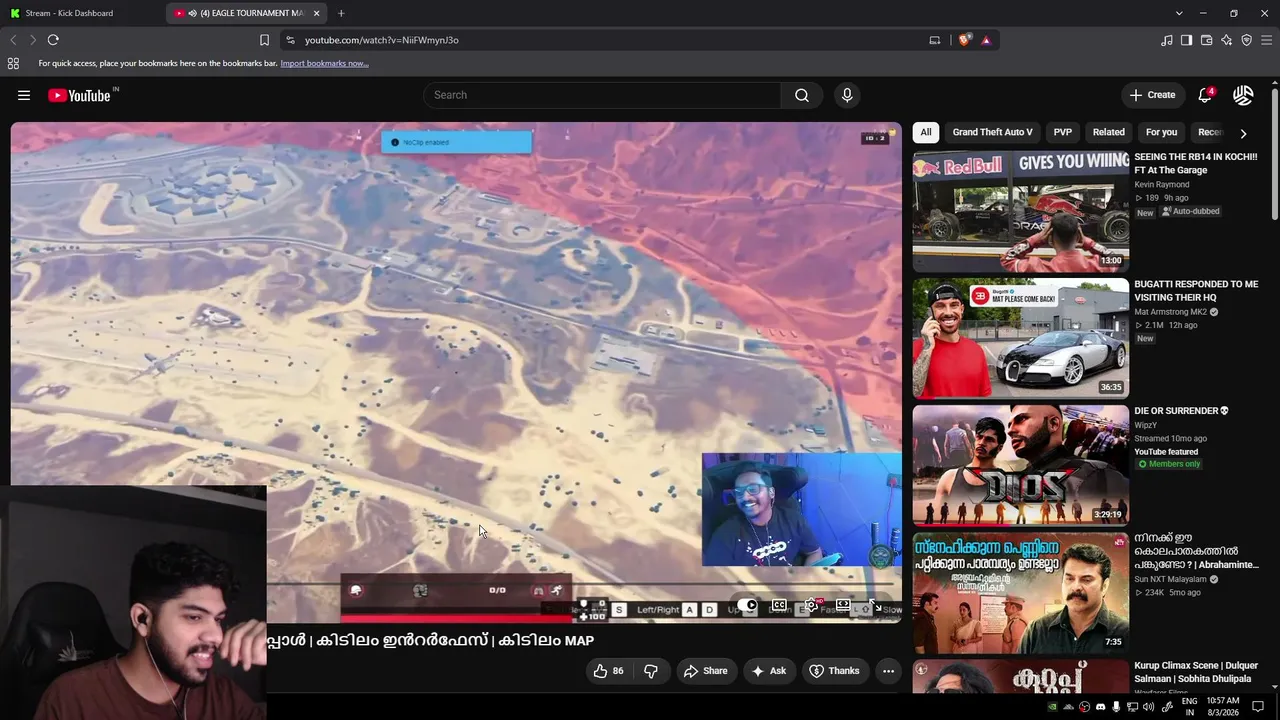Open the Kurup Climax Scene video title
The height and width of the screenshot is (720, 1280).
tap(1196, 672)
